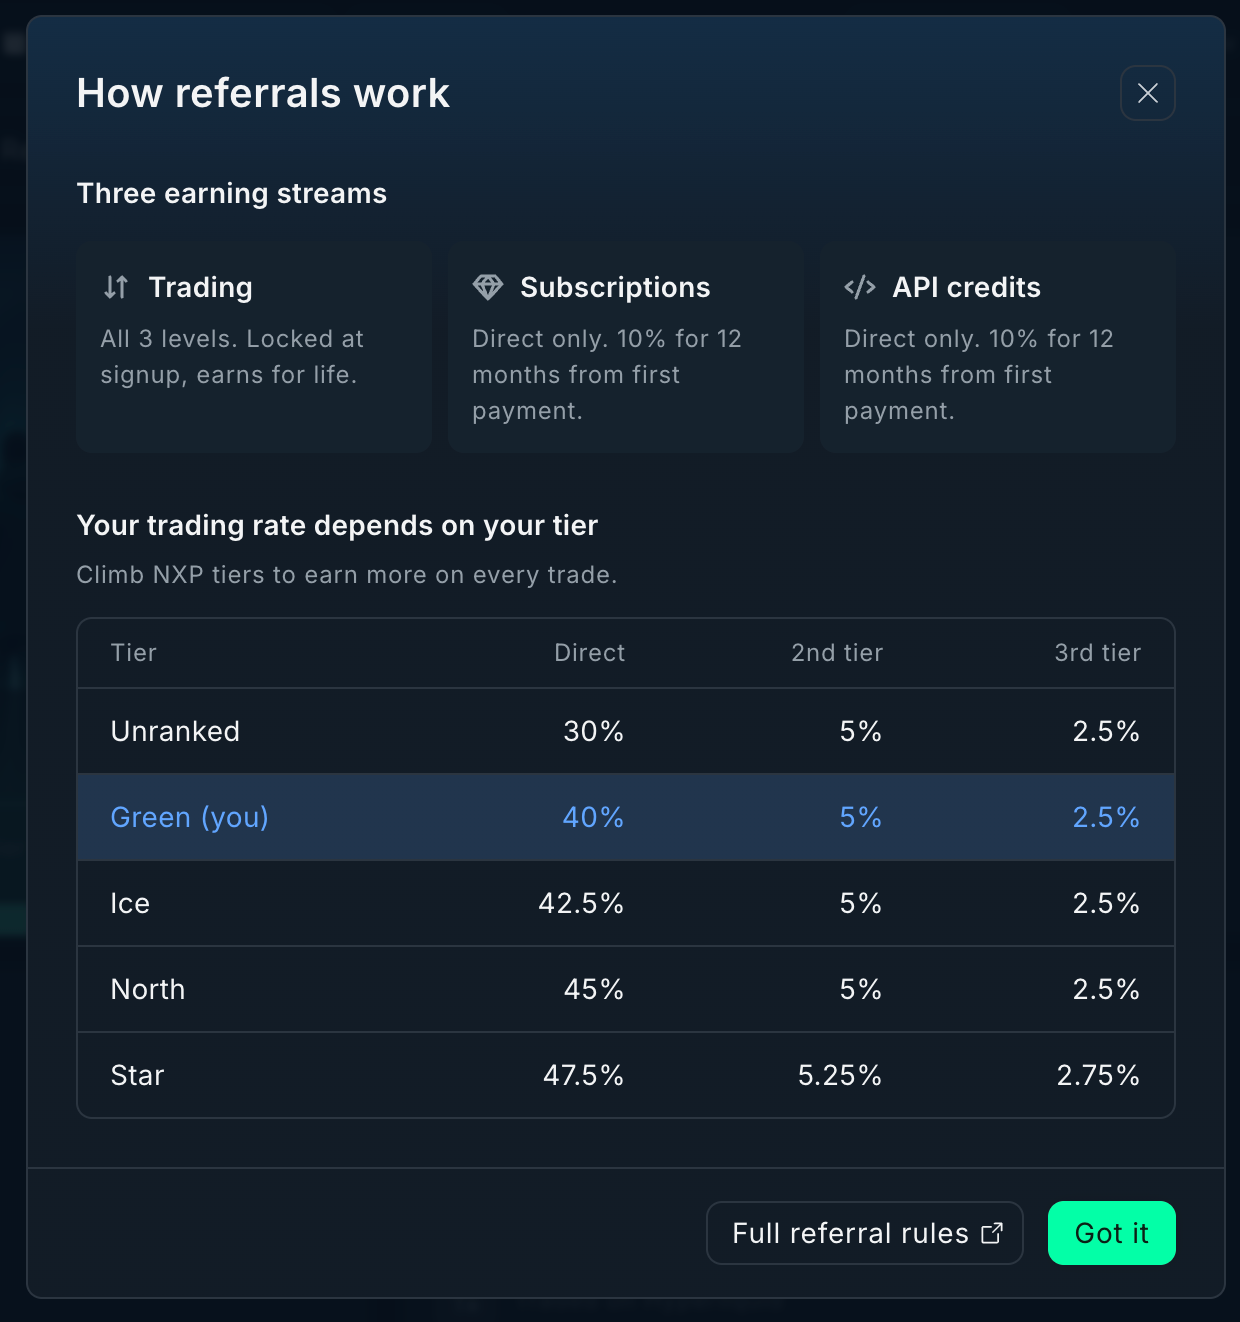Click the Ice tier row

click(x=626, y=903)
